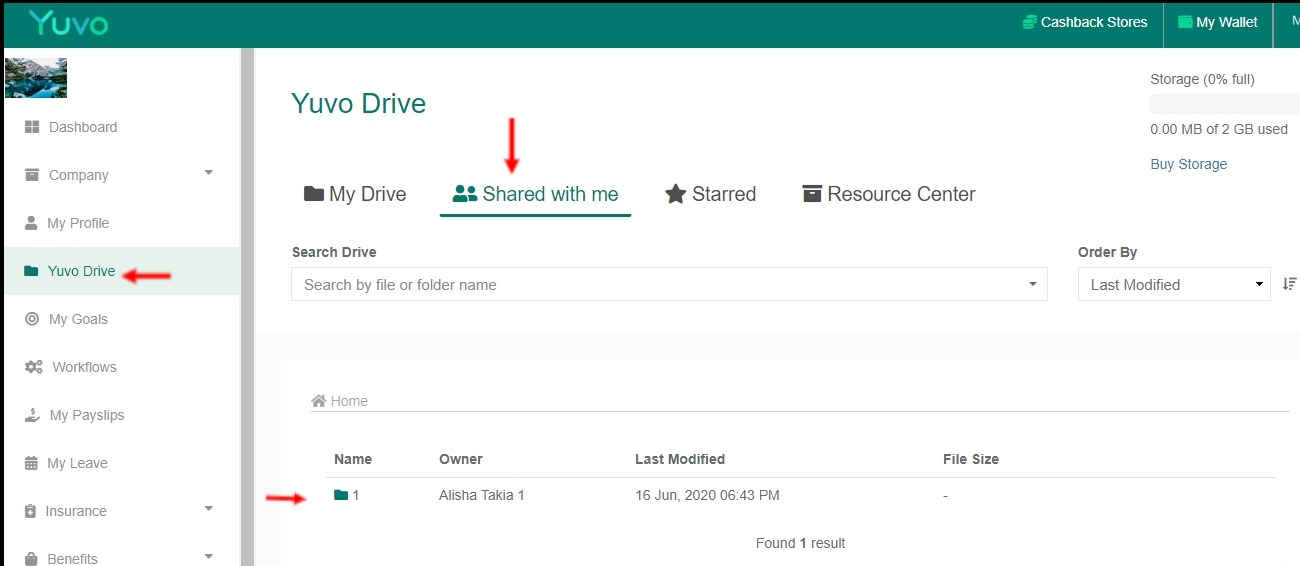
Task: Click the Benefits bag icon
Action: point(31,559)
